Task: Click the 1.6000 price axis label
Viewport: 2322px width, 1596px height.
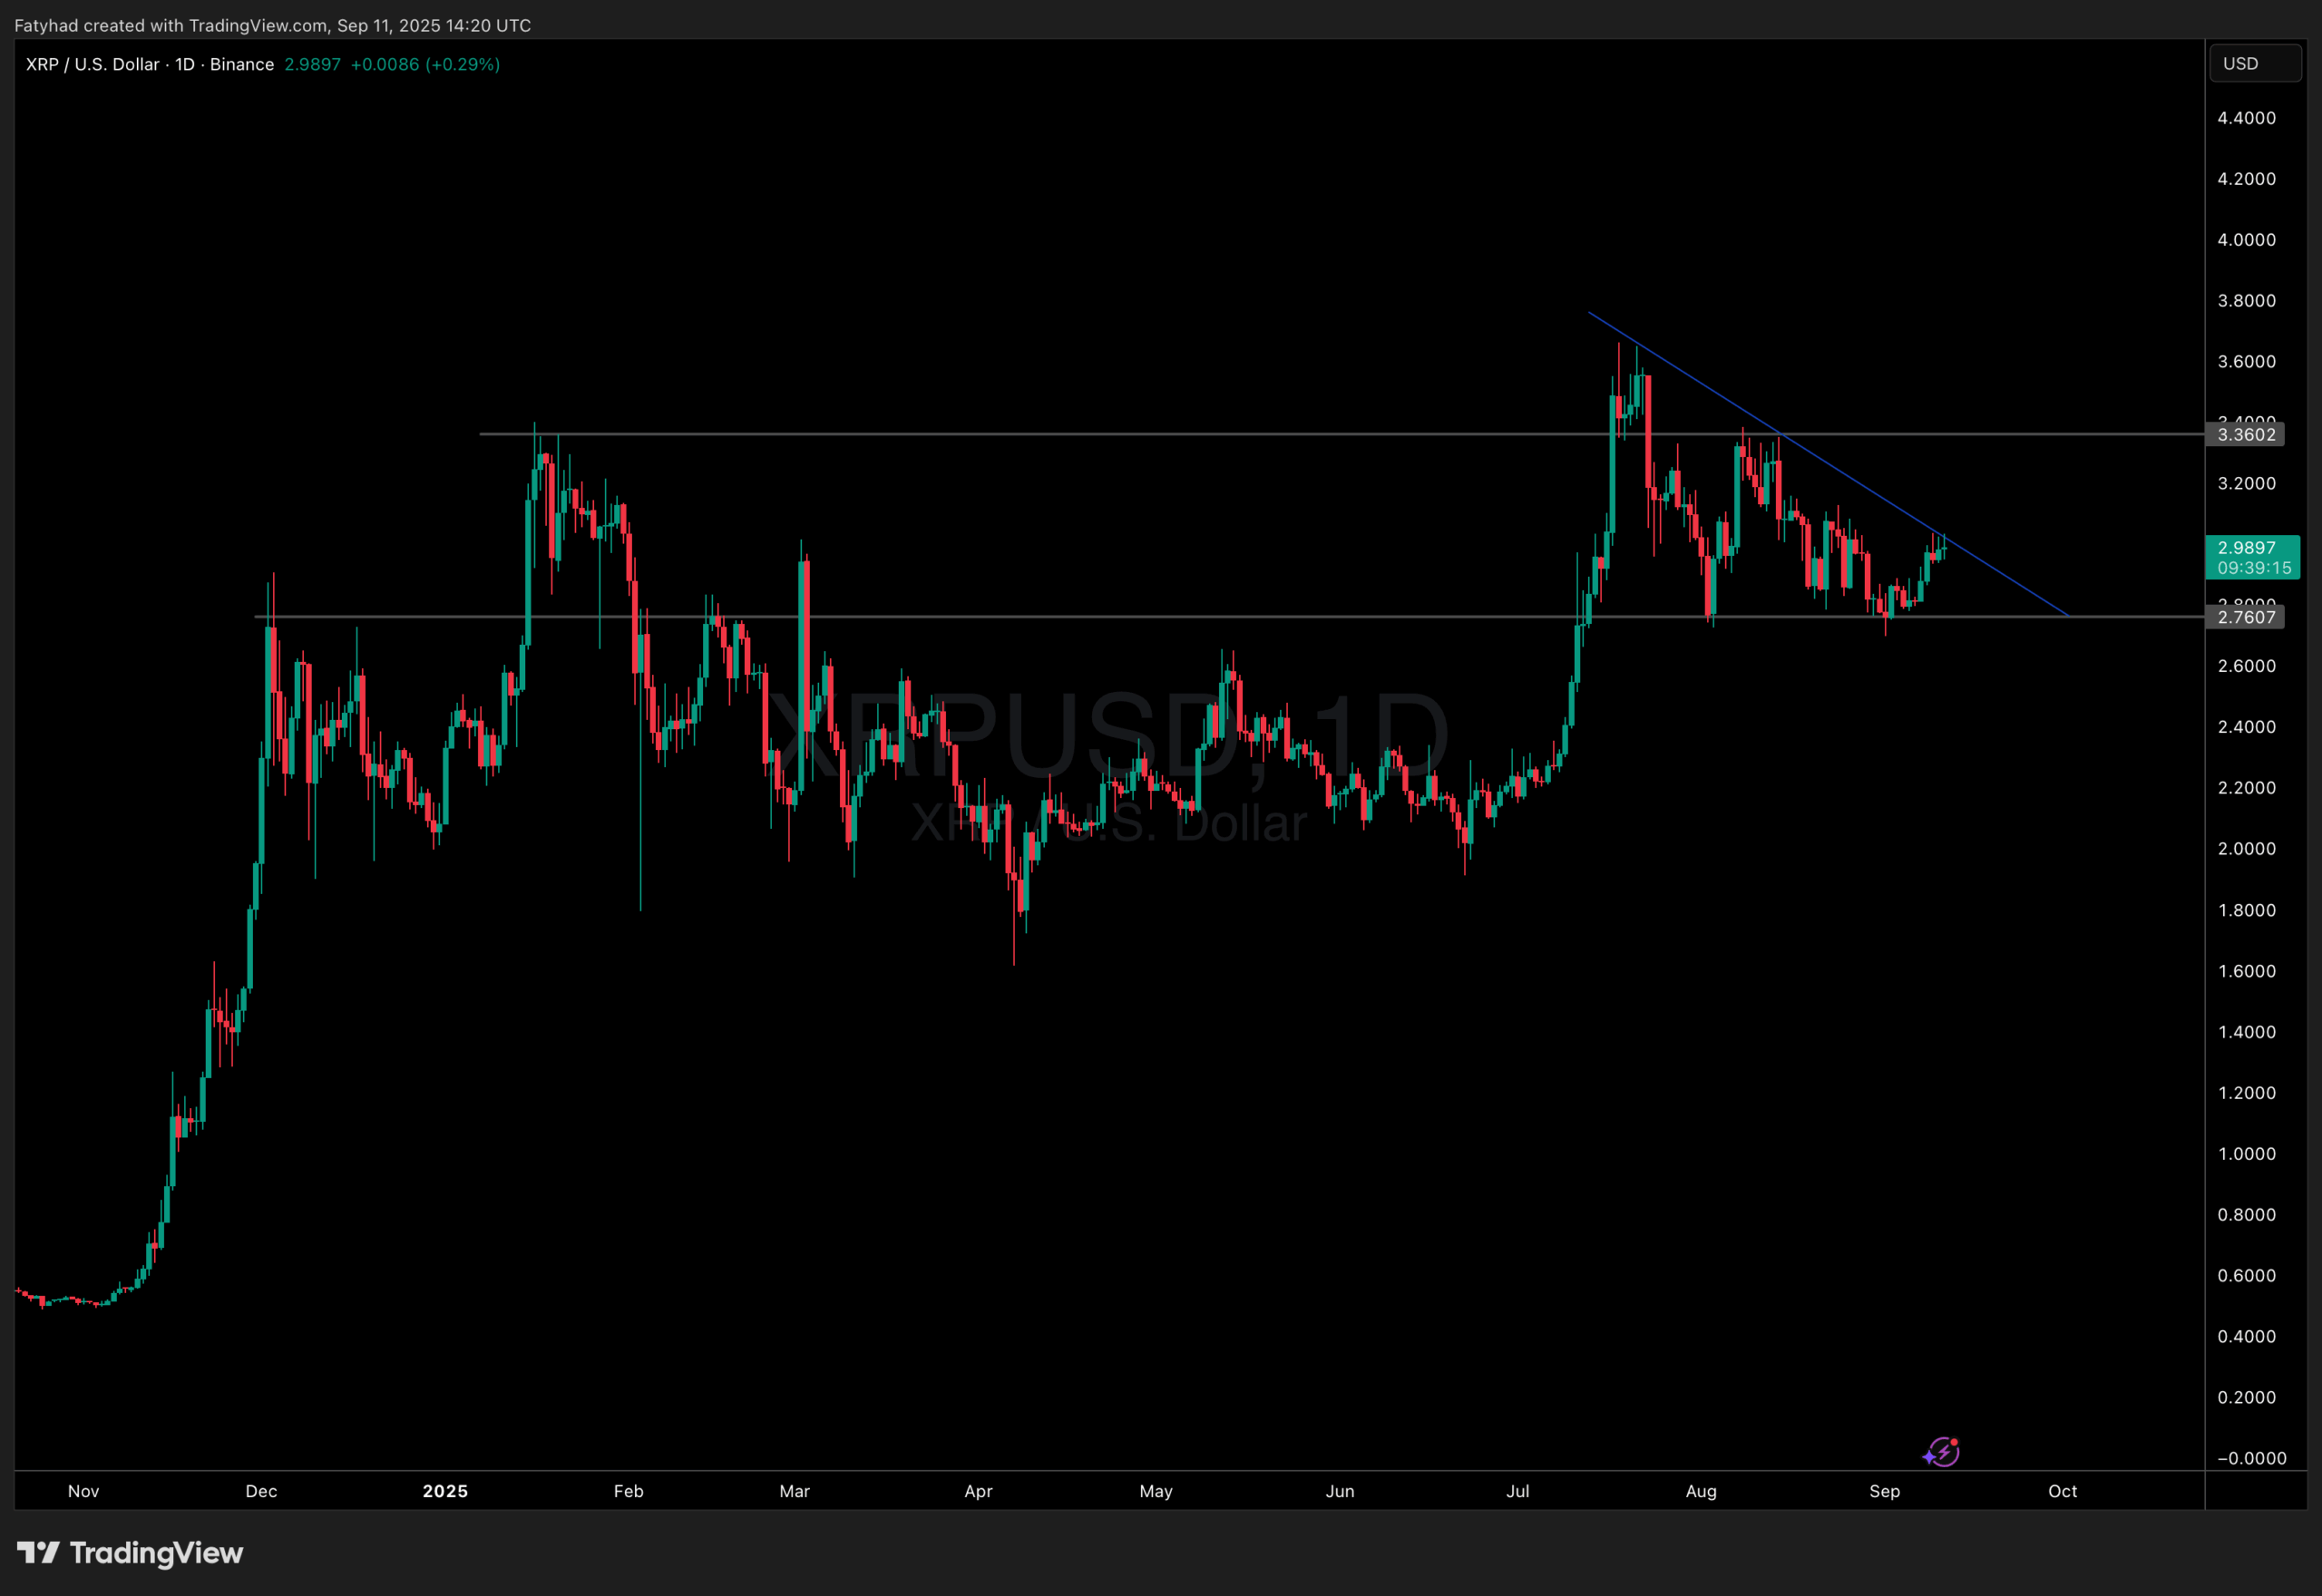Action: pyautogui.click(x=2246, y=971)
